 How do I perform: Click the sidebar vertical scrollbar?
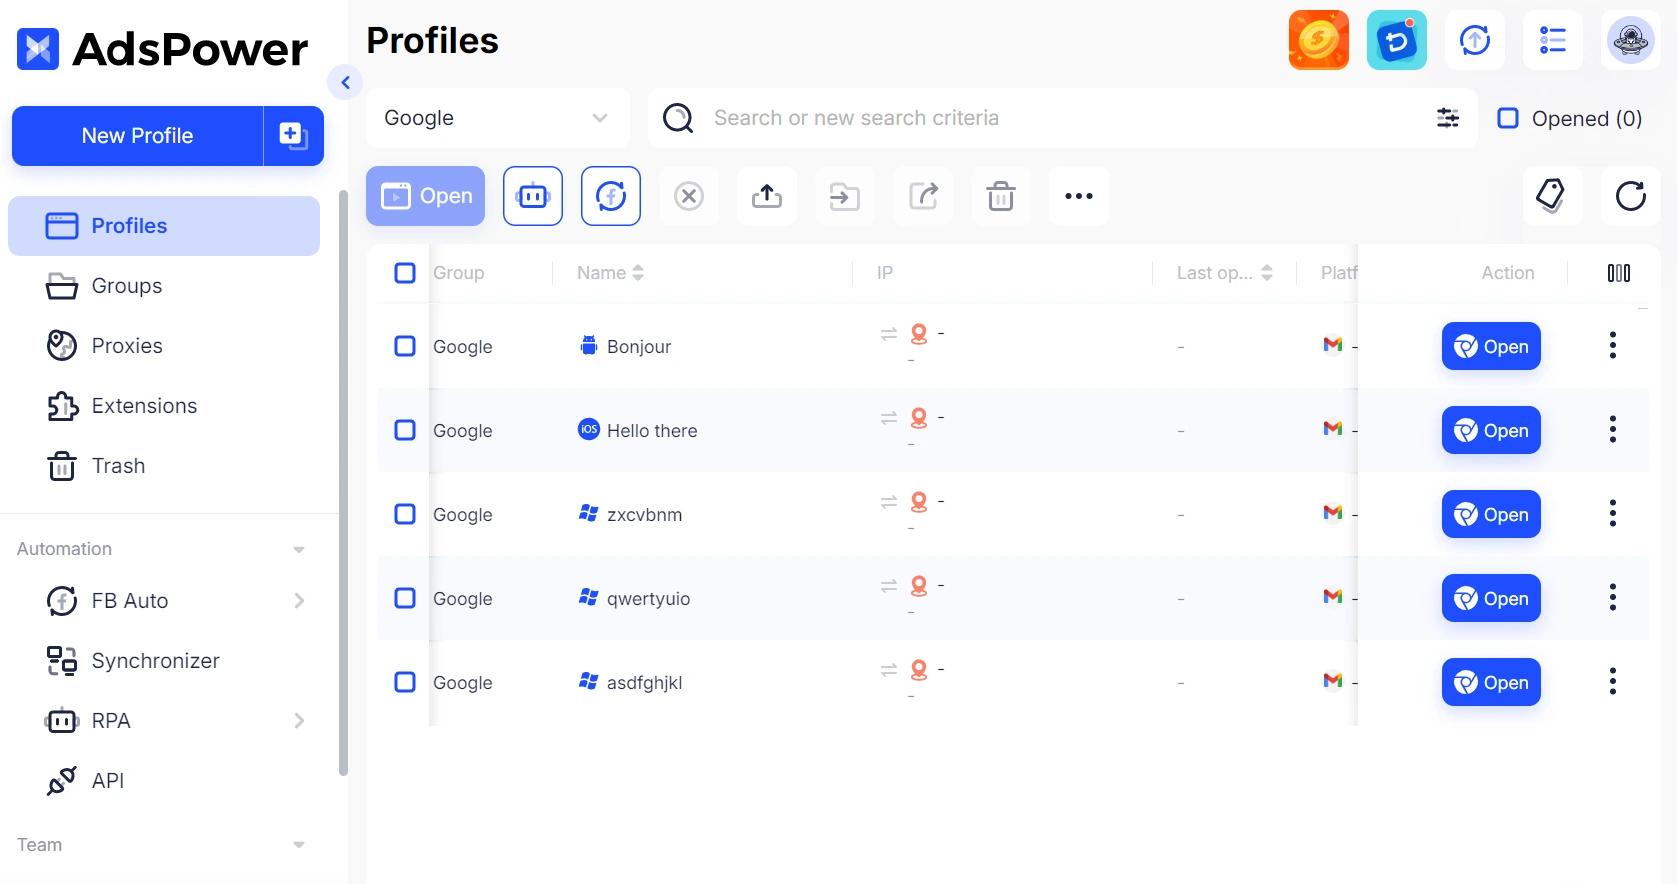(x=343, y=483)
